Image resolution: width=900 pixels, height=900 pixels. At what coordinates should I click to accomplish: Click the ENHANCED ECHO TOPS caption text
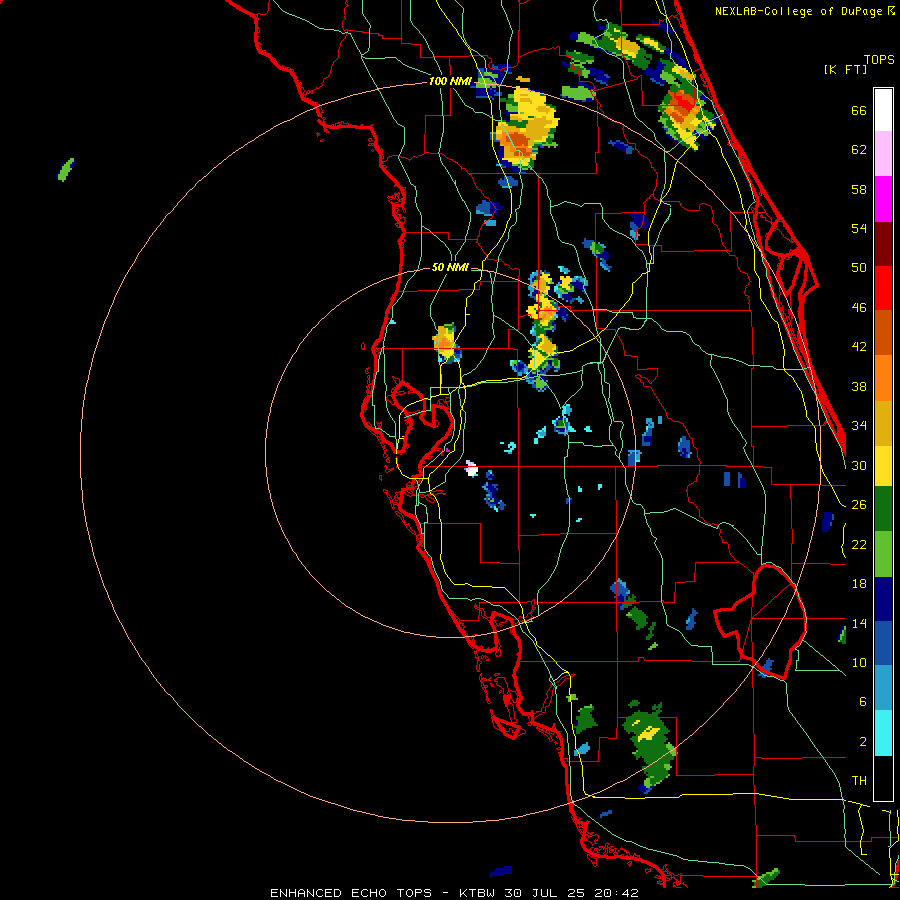click(x=351, y=893)
